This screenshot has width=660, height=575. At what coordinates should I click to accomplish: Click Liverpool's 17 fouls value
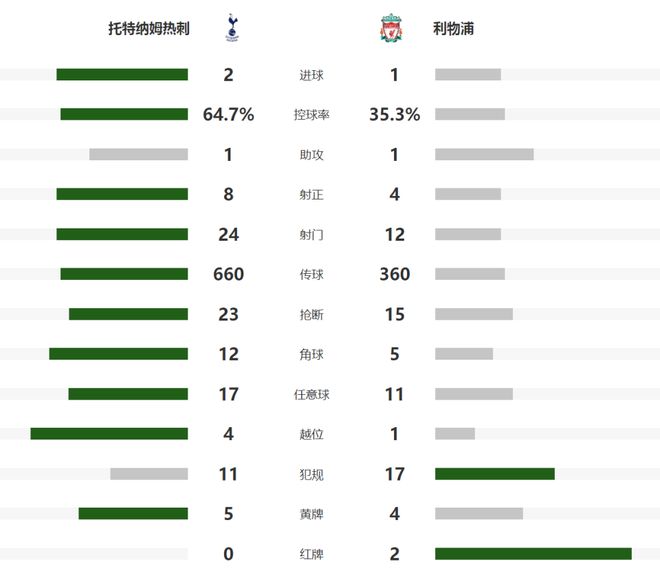(394, 474)
